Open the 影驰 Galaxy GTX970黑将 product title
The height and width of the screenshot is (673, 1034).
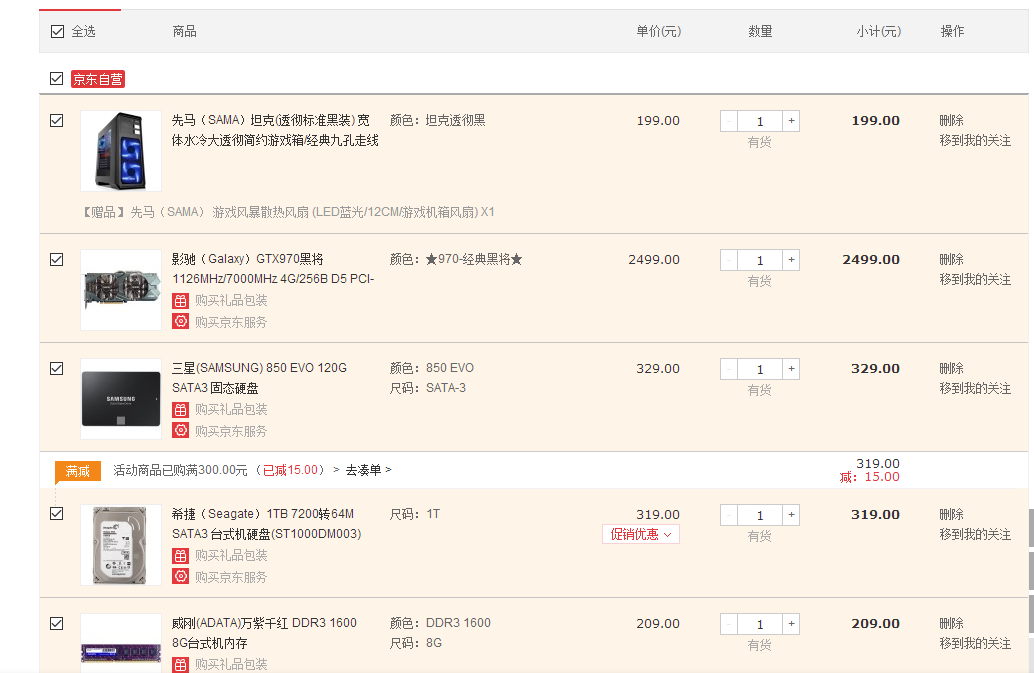(273, 269)
